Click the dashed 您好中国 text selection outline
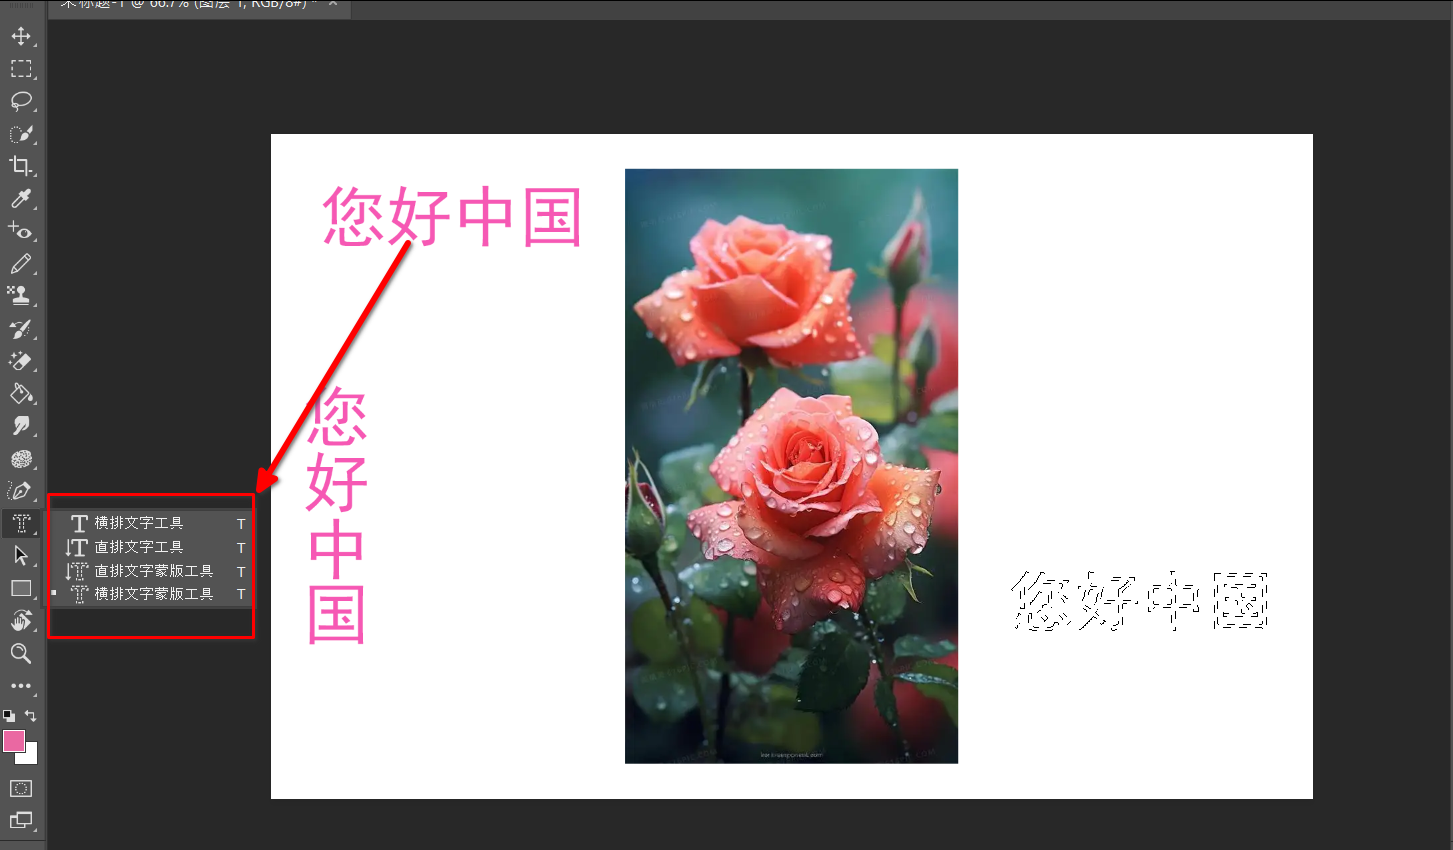 pos(1140,601)
